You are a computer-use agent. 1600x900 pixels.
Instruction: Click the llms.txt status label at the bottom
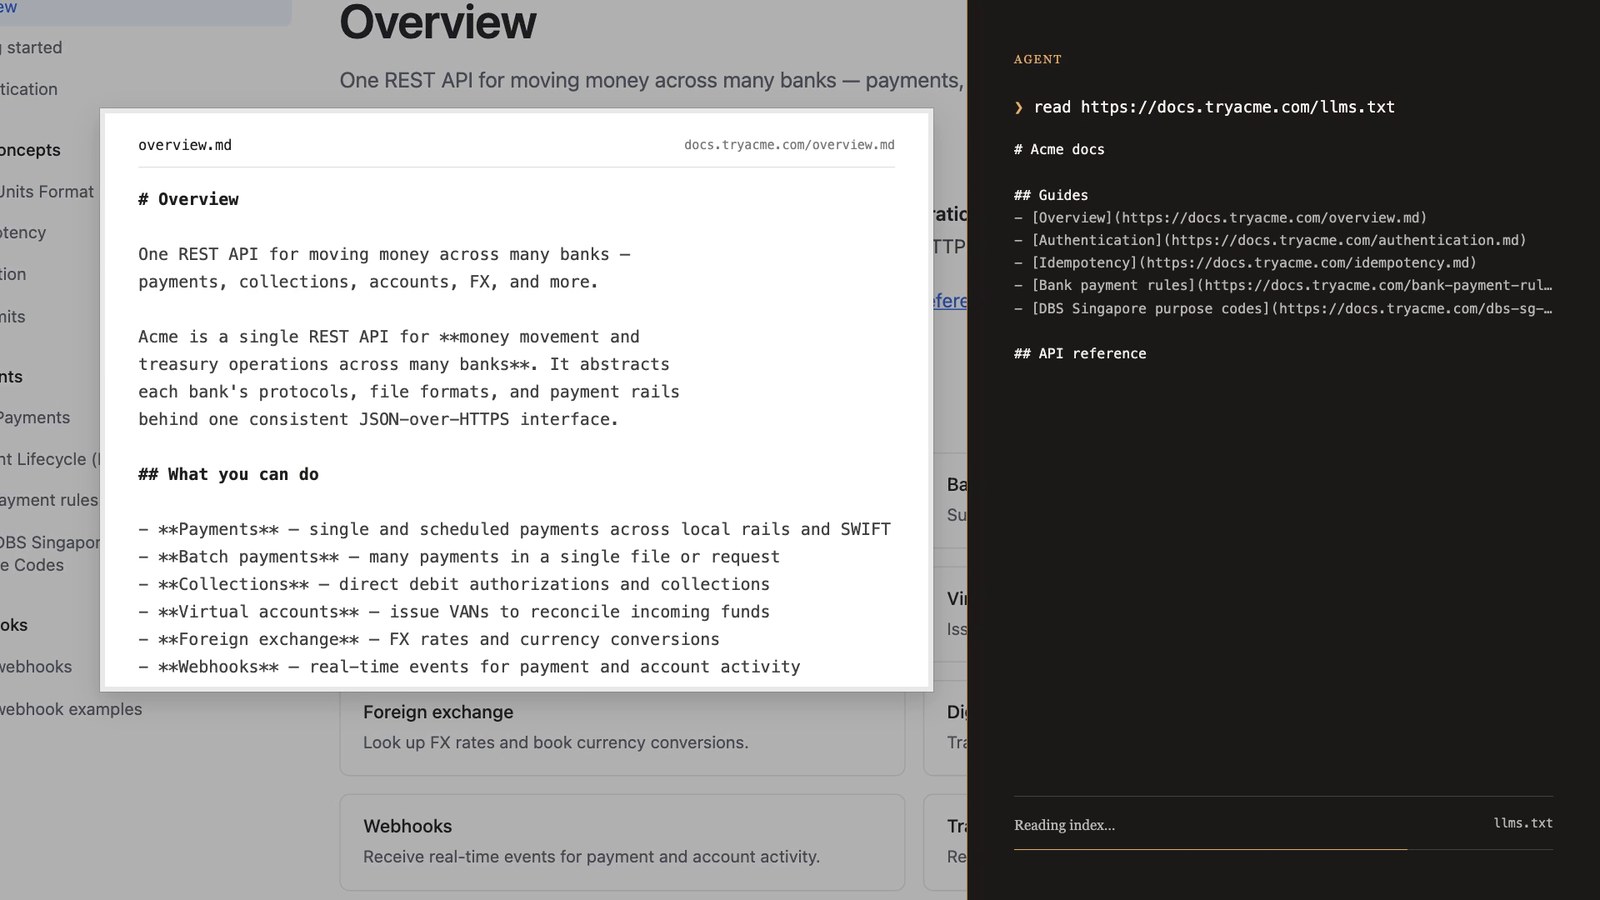tap(1523, 823)
